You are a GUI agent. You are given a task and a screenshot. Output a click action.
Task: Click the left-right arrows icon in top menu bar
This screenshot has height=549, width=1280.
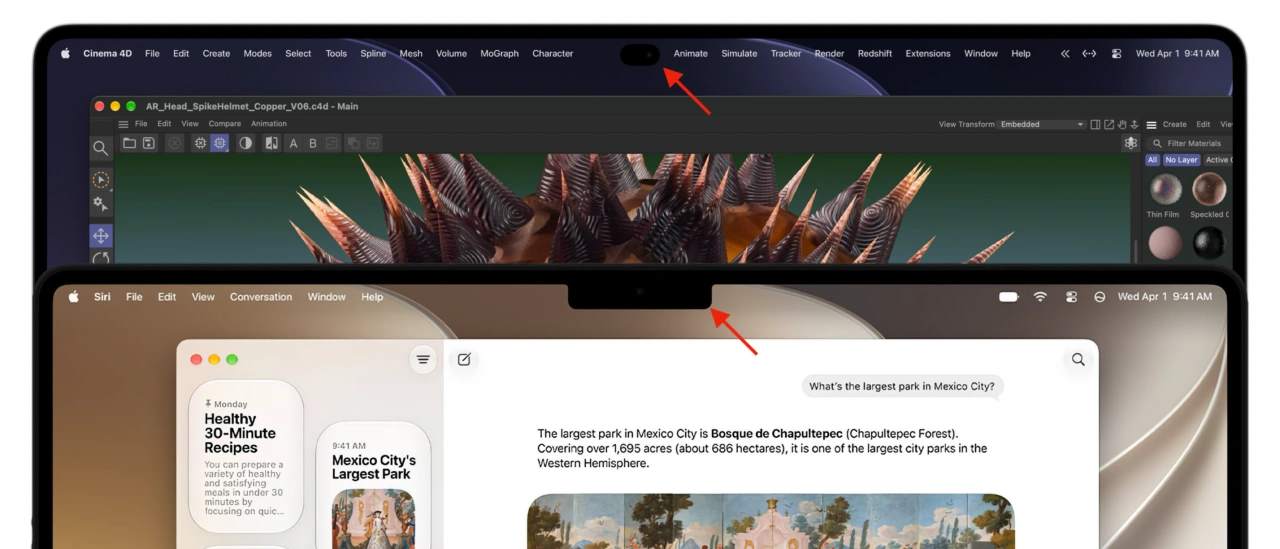(1089, 54)
